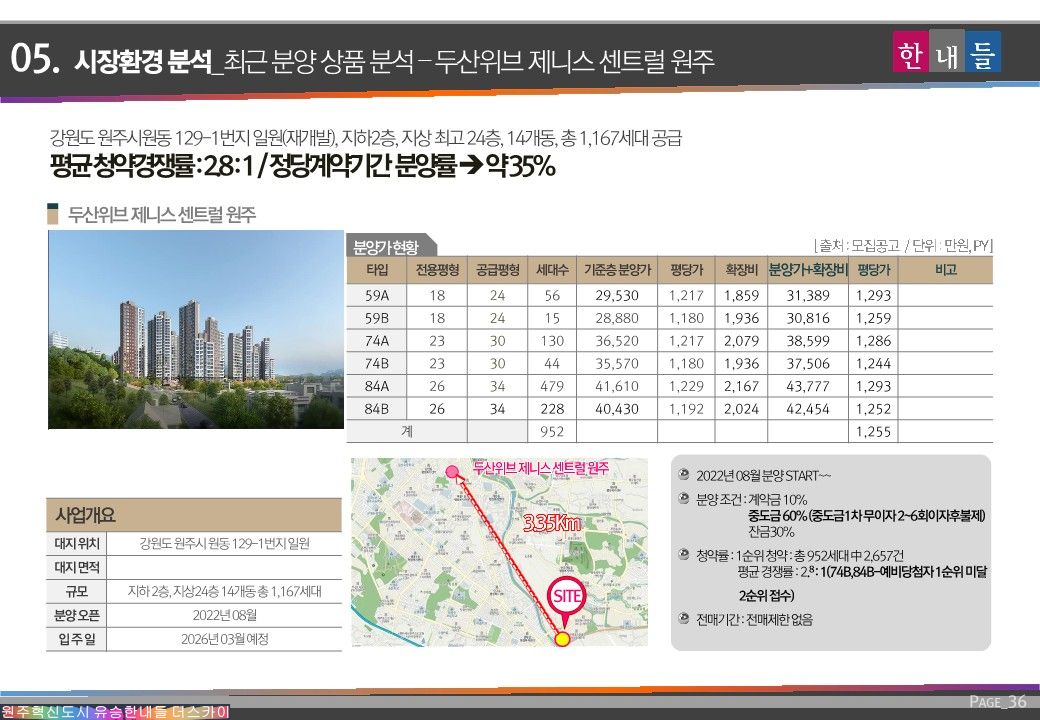The width and height of the screenshot is (1040, 720).
Task: Select the 74A type cell
Action: 377,341
